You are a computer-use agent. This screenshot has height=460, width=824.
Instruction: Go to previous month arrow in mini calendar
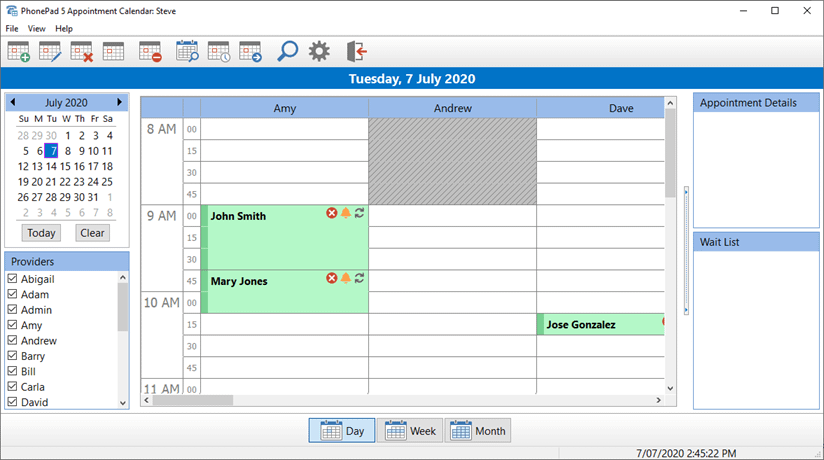click(x=13, y=102)
